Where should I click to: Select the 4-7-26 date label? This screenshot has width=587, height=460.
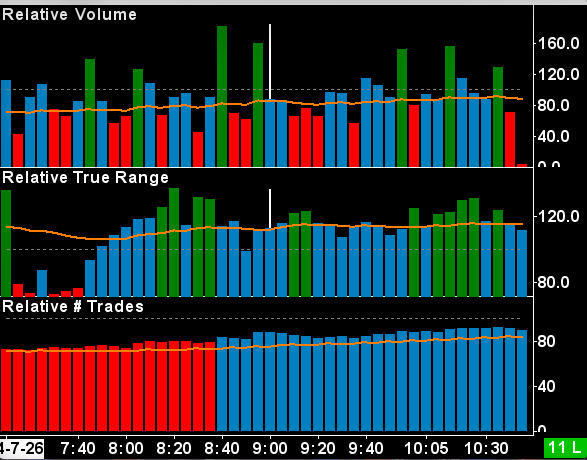pos(21,448)
